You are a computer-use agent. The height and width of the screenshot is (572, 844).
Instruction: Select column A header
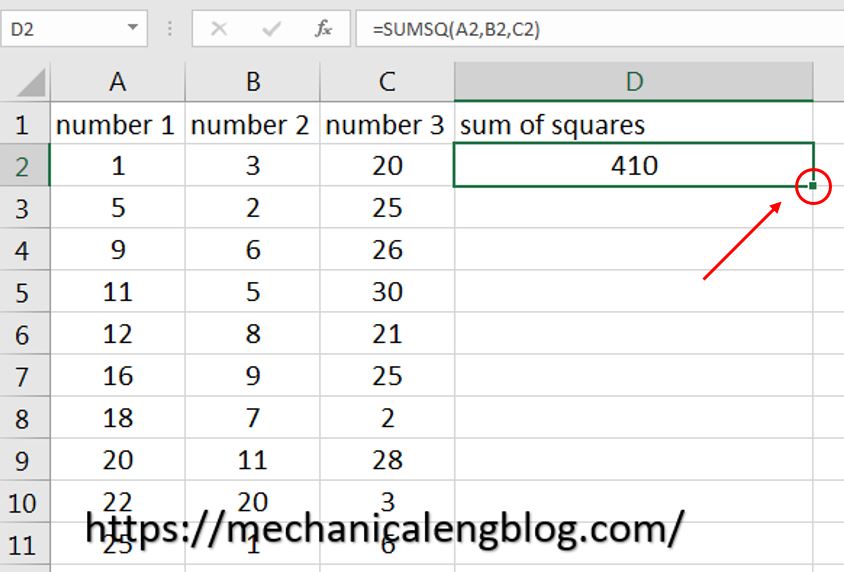[x=118, y=82]
